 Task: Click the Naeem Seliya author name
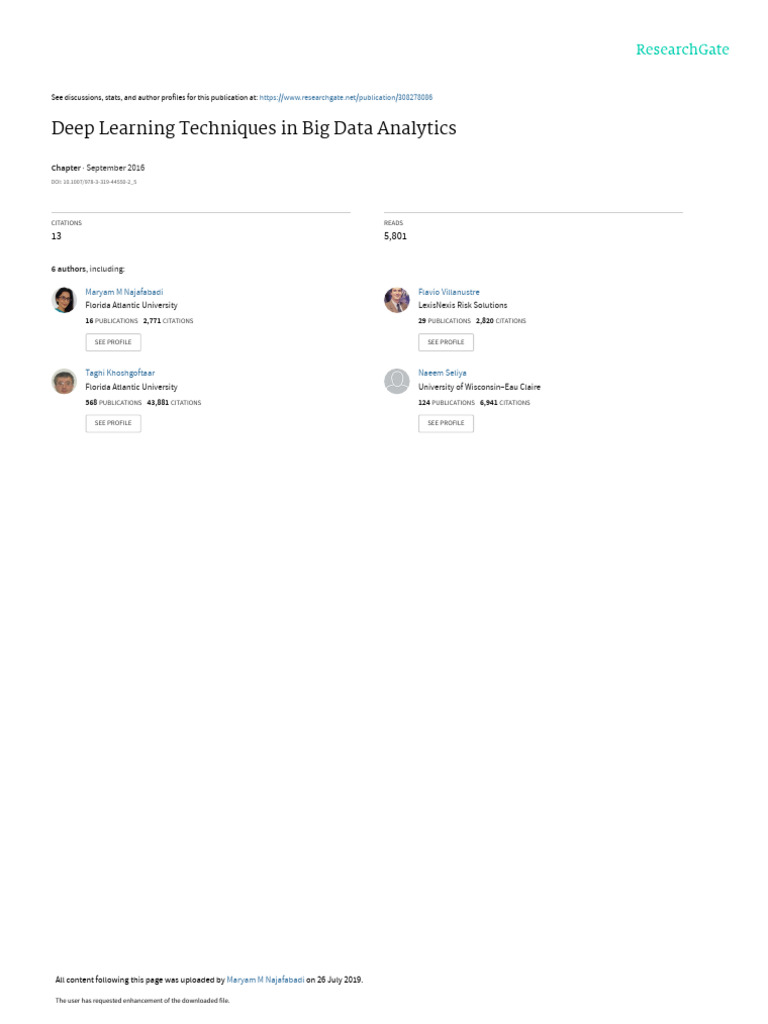click(x=442, y=373)
